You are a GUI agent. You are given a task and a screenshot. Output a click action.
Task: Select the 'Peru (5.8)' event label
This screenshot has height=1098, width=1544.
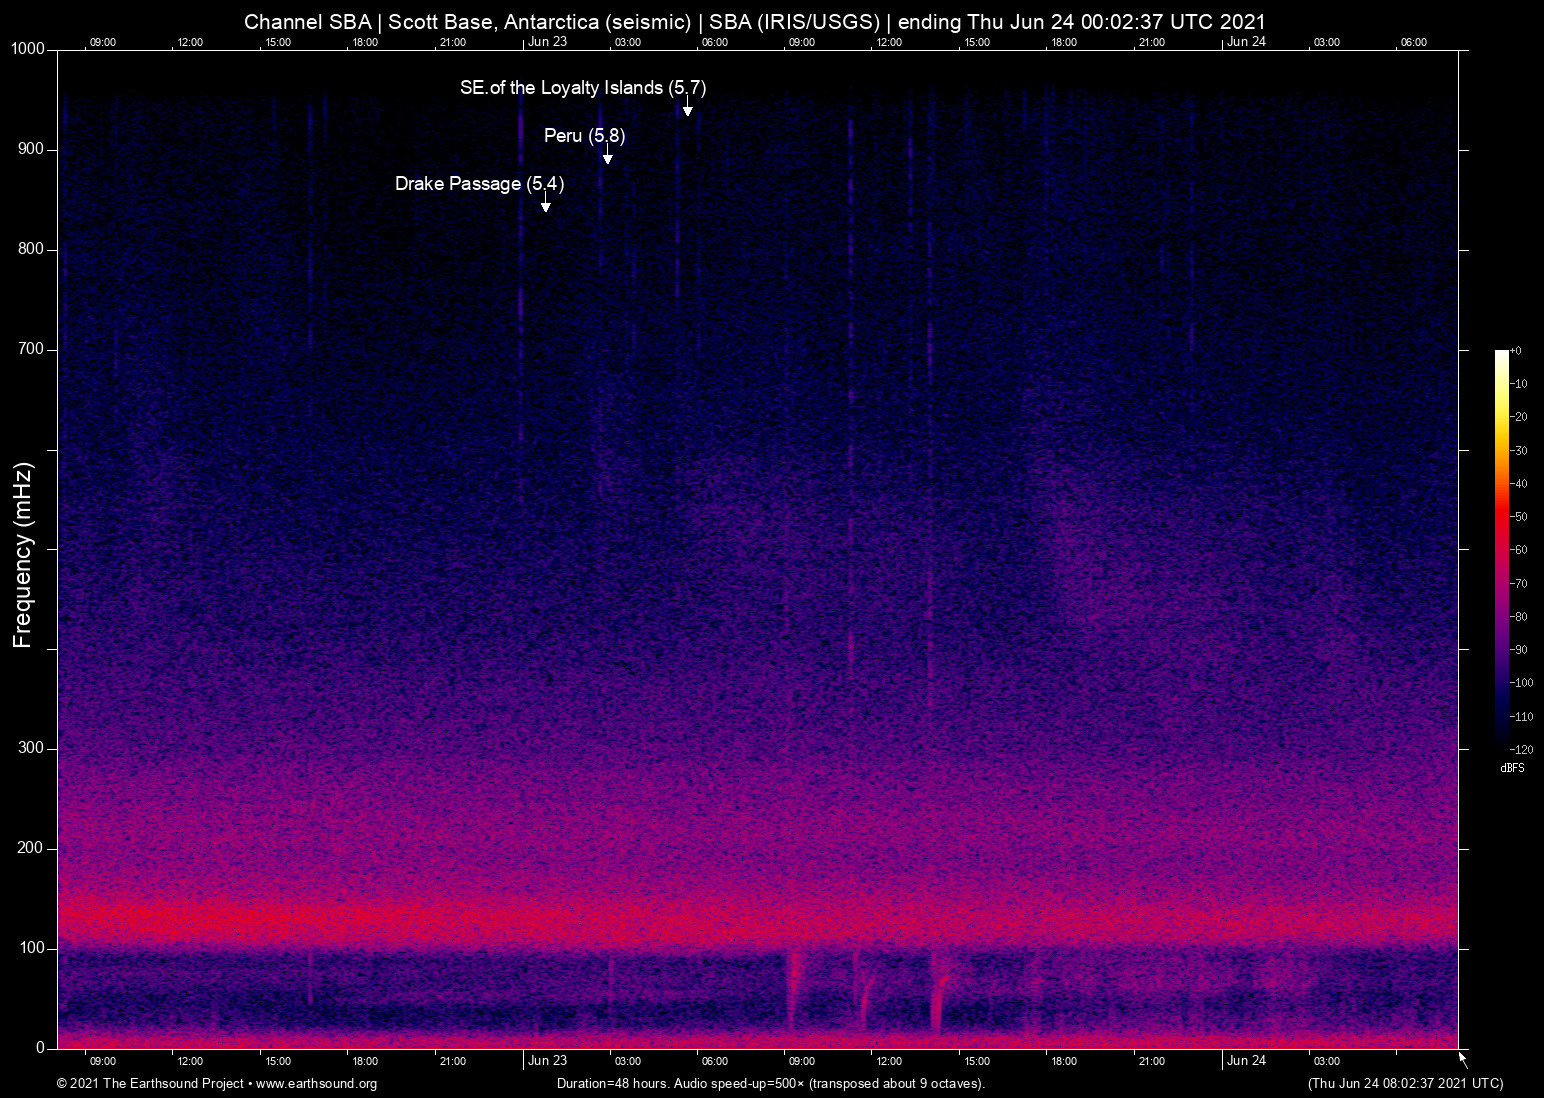(x=584, y=136)
